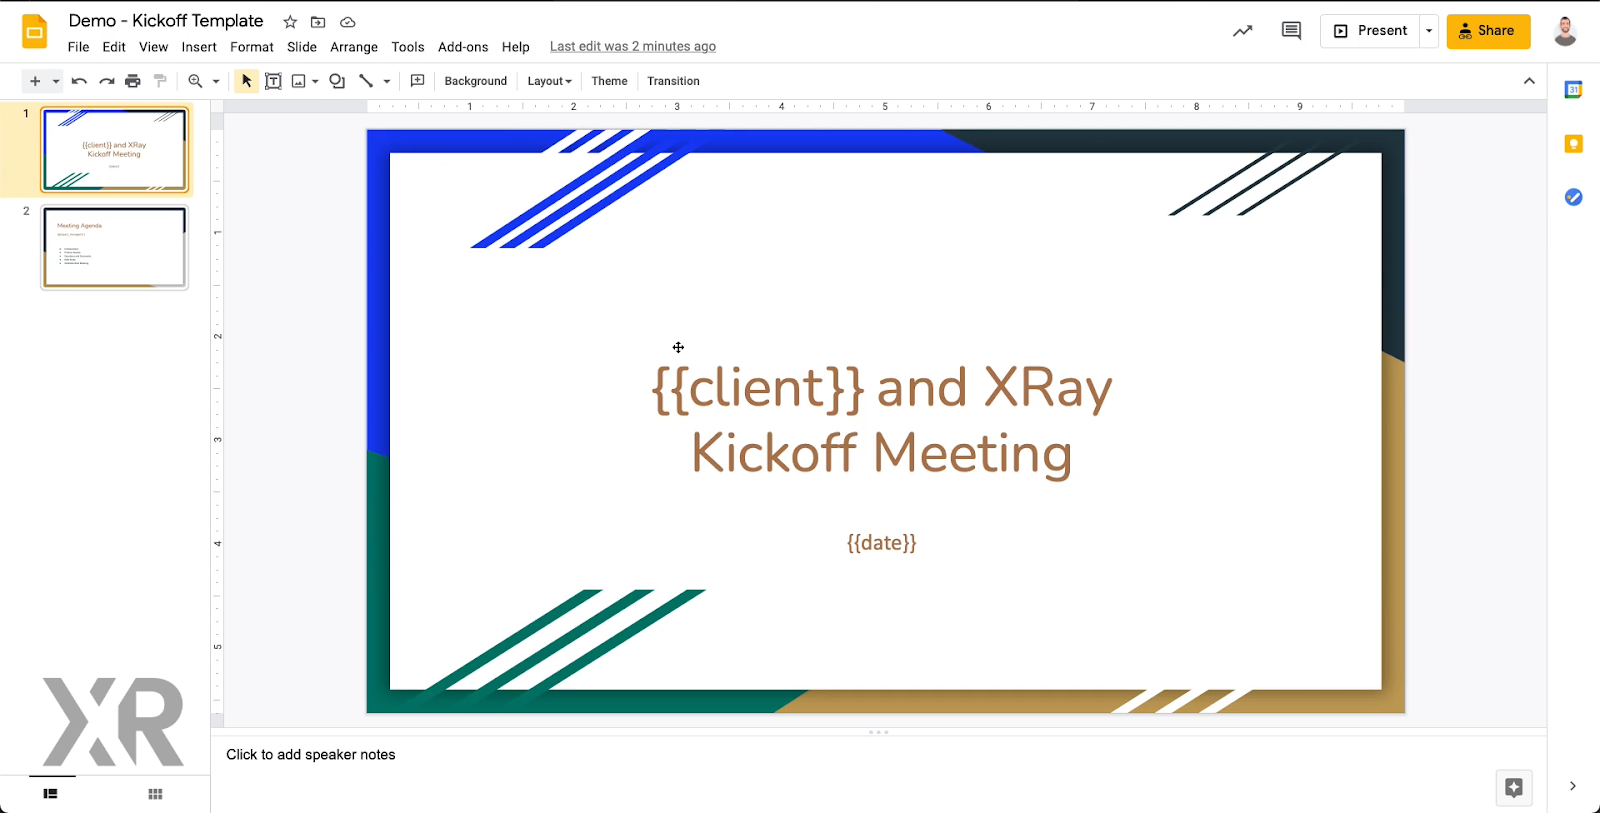
Task: Click the Background button
Action: tap(476, 81)
